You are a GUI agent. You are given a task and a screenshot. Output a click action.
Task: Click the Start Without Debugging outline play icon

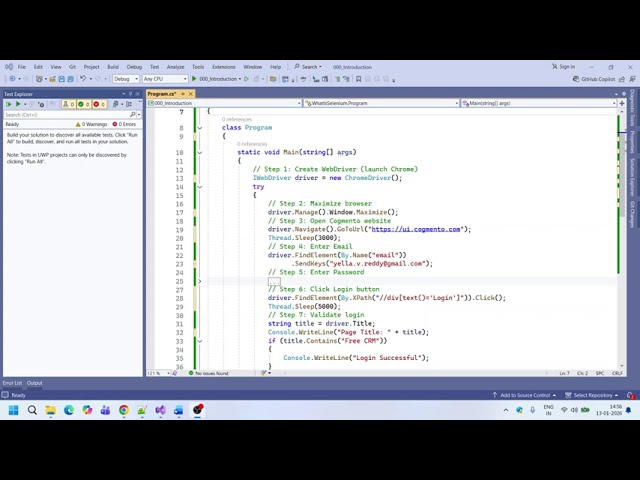click(247, 79)
